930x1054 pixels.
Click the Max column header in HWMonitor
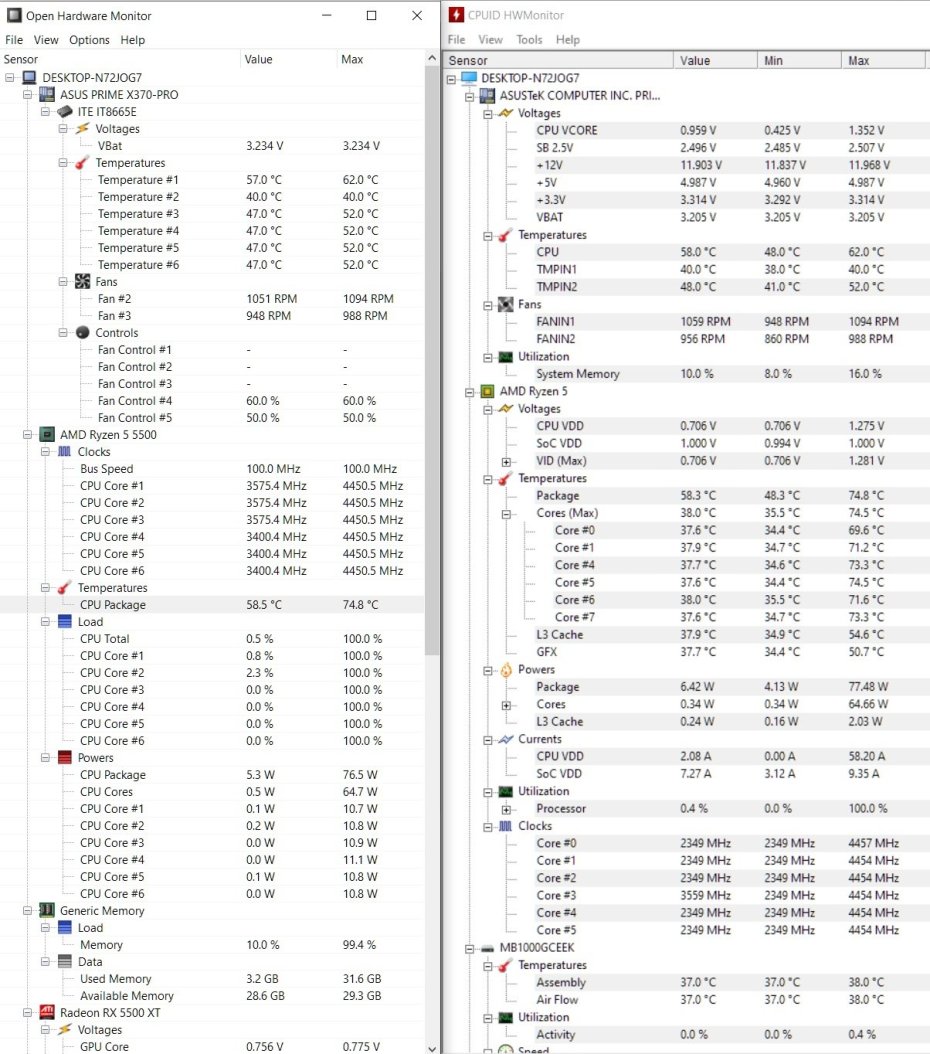(883, 60)
